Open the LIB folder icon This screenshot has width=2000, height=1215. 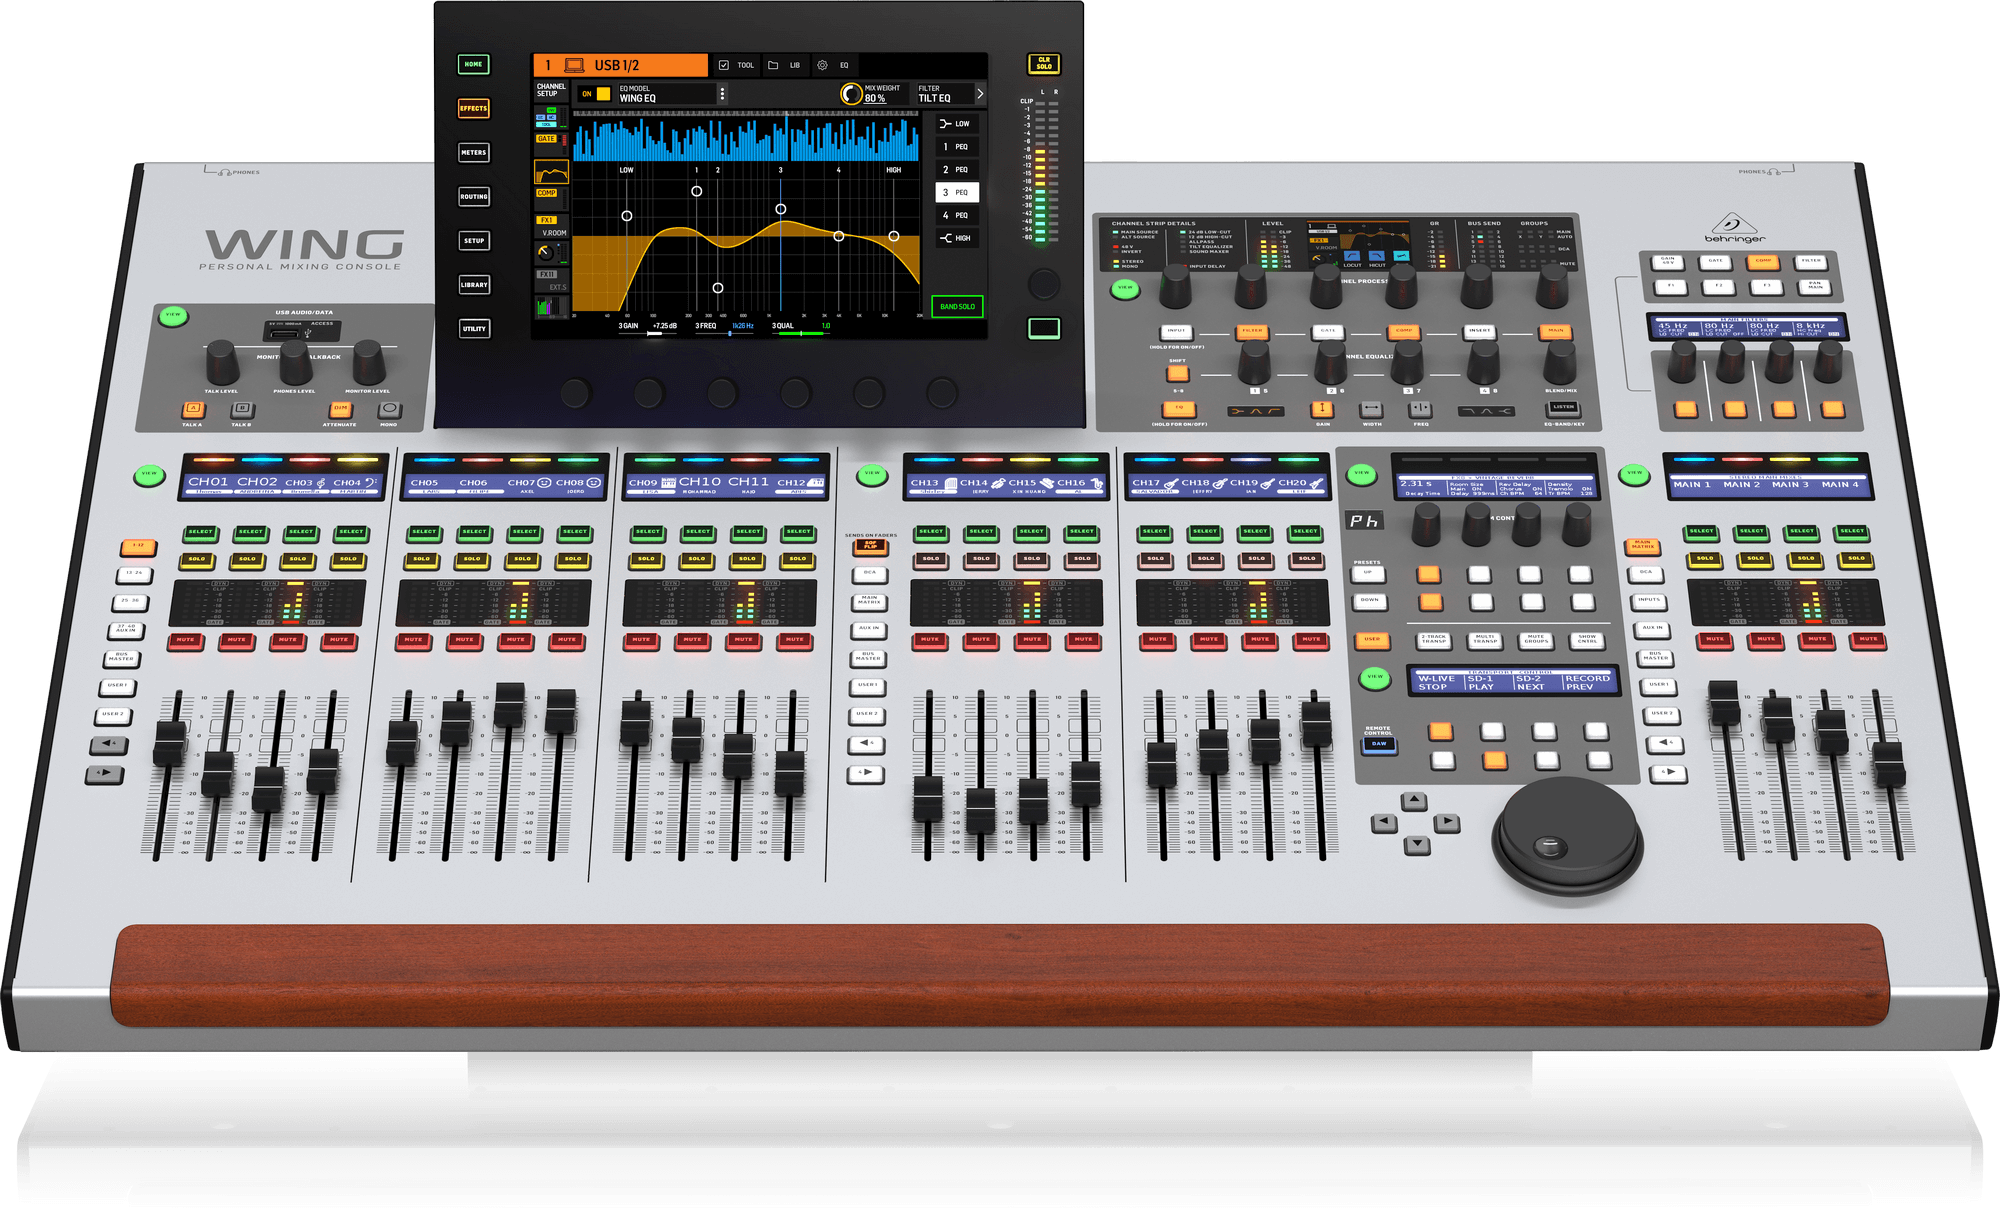(x=773, y=65)
